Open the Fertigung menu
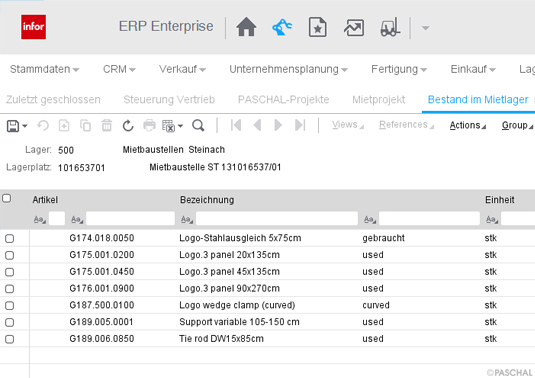 pos(399,69)
